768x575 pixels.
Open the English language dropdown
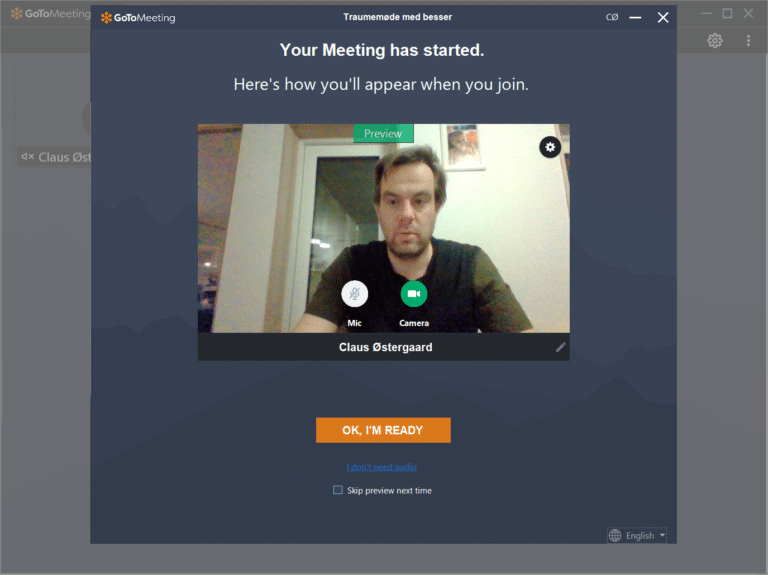point(637,535)
